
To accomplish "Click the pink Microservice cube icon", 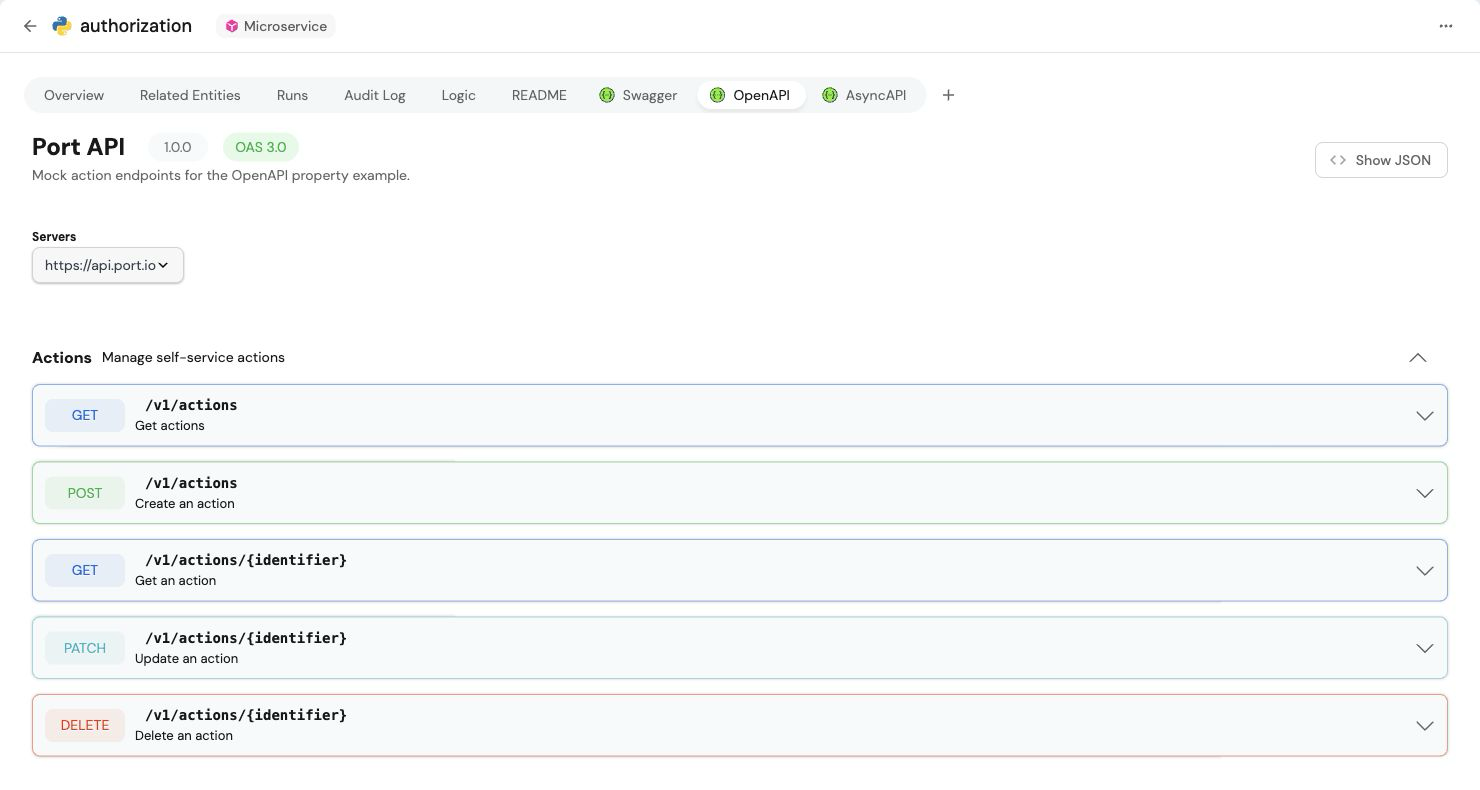I will click(x=232, y=26).
